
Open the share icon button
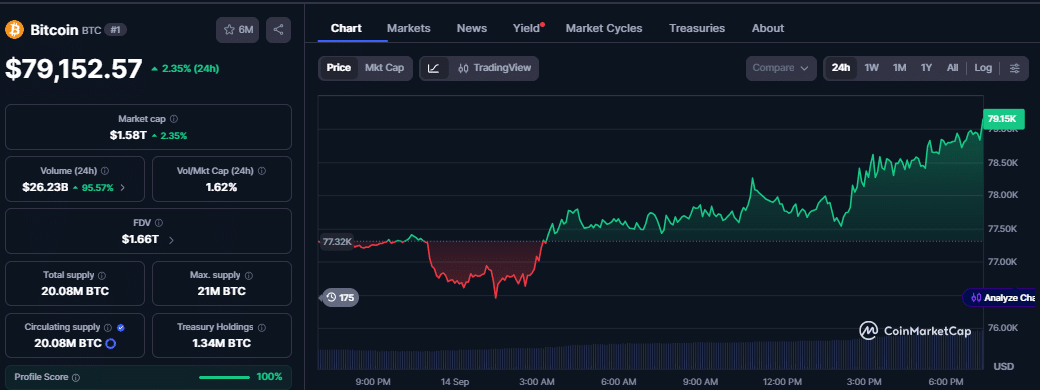tap(279, 30)
